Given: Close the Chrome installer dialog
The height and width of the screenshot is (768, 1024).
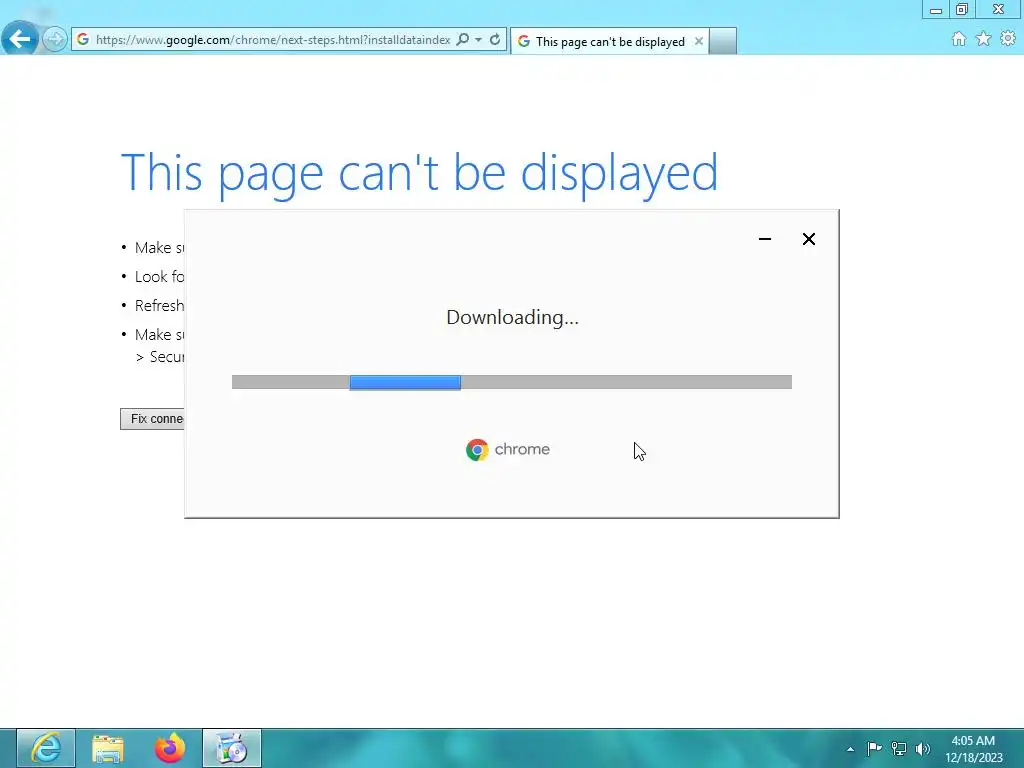Looking at the screenshot, I should click(x=808, y=239).
